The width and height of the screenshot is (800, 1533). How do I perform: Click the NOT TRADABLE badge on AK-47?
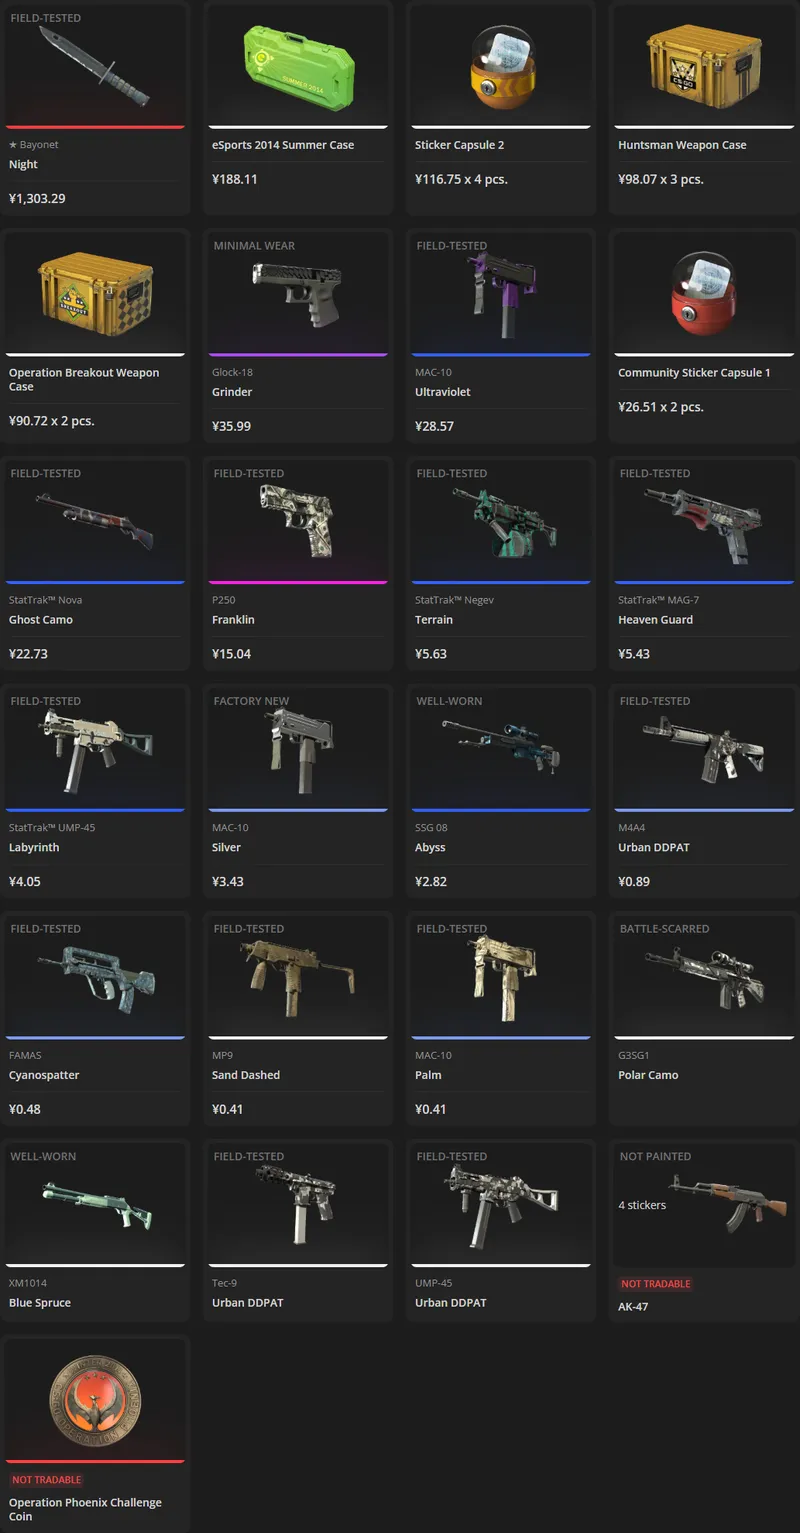coord(656,1284)
